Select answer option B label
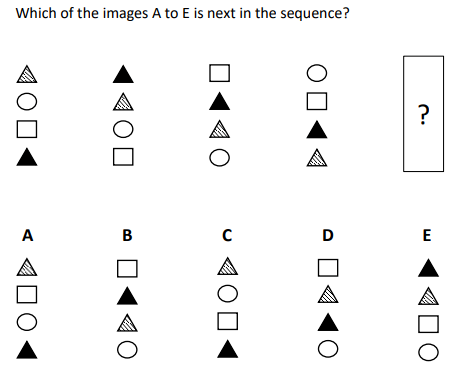The width and height of the screenshot is (469, 382). click(127, 235)
